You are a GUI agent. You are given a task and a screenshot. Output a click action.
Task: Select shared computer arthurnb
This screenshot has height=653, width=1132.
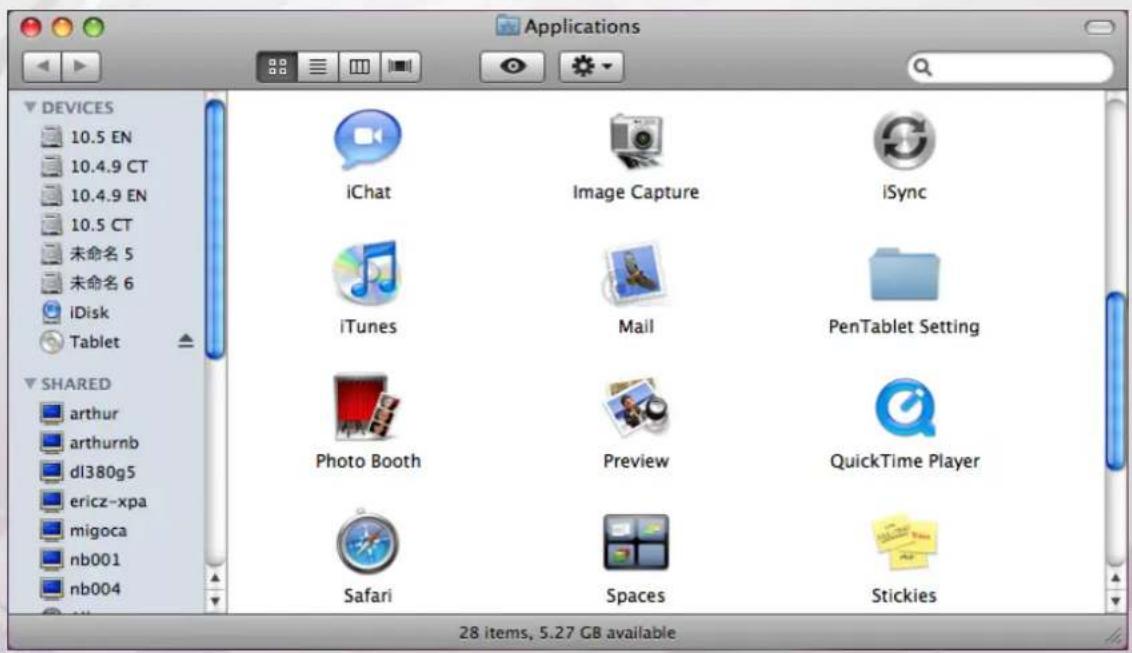90,442
